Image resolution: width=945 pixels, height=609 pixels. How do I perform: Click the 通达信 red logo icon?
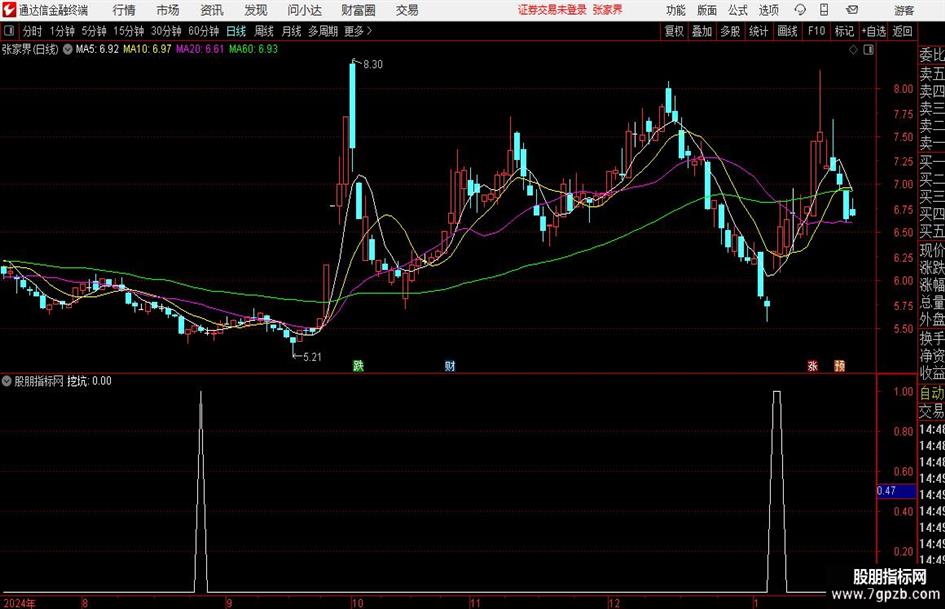click(9, 10)
